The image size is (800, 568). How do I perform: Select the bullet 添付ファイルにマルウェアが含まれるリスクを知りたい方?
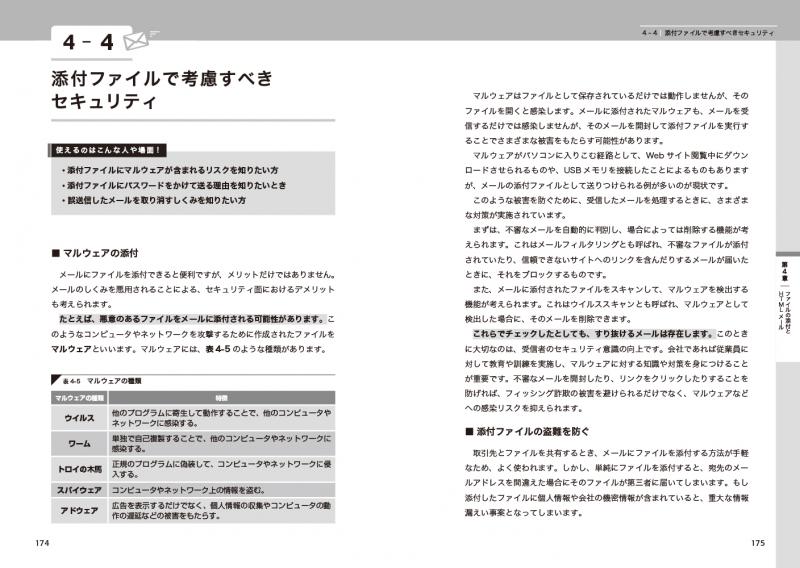171,170
